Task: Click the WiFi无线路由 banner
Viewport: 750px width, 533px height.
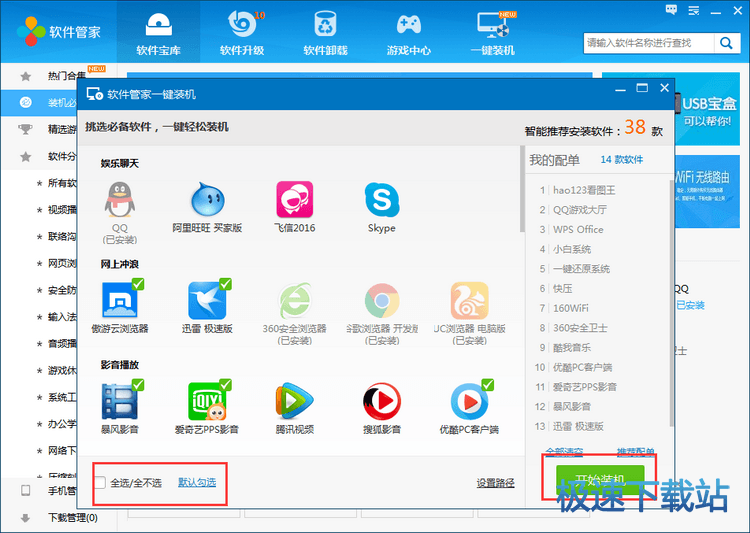Action: pyautogui.click(x=707, y=191)
